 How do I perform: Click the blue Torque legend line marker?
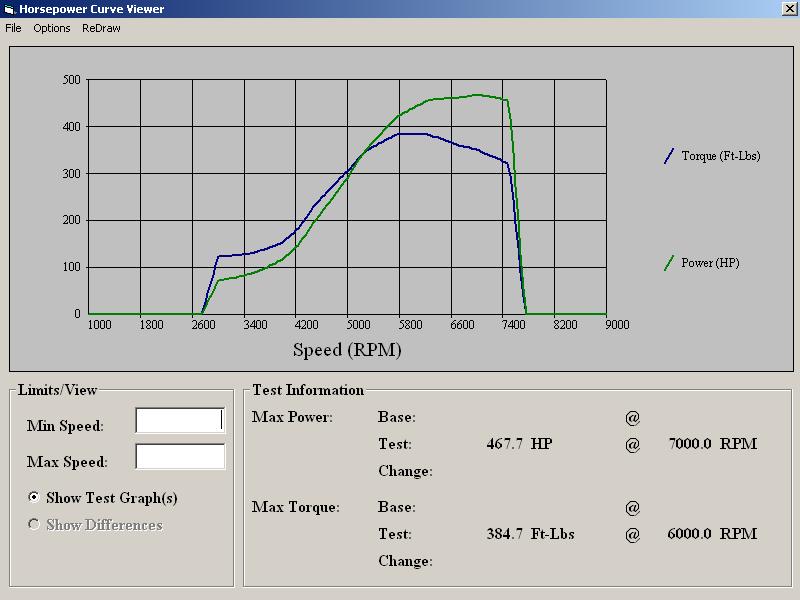click(669, 156)
